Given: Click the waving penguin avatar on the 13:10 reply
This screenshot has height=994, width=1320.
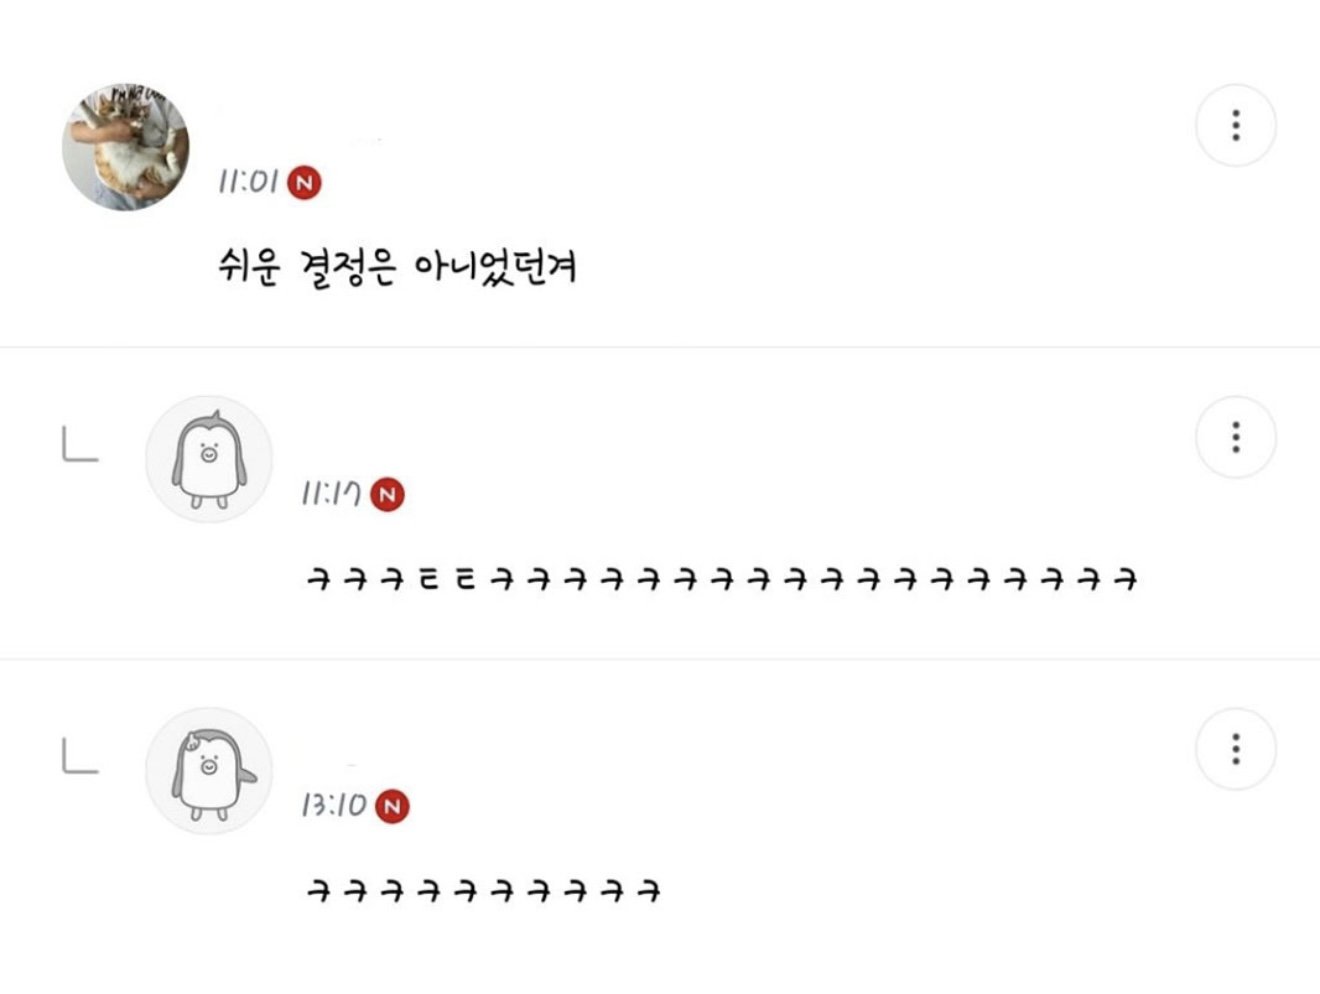Looking at the screenshot, I should pyautogui.click(x=209, y=771).
